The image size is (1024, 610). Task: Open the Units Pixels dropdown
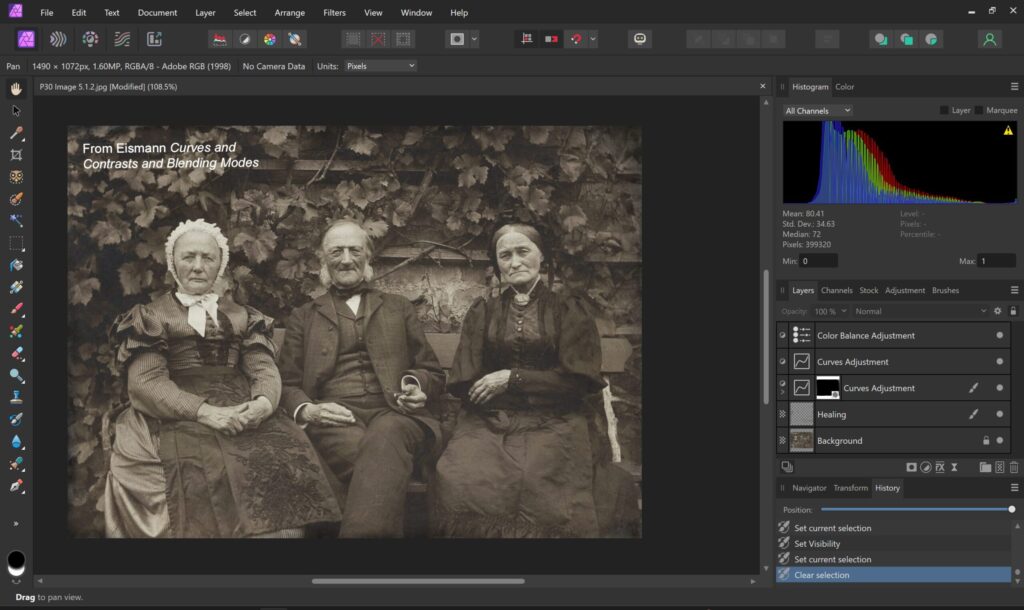(x=380, y=66)
